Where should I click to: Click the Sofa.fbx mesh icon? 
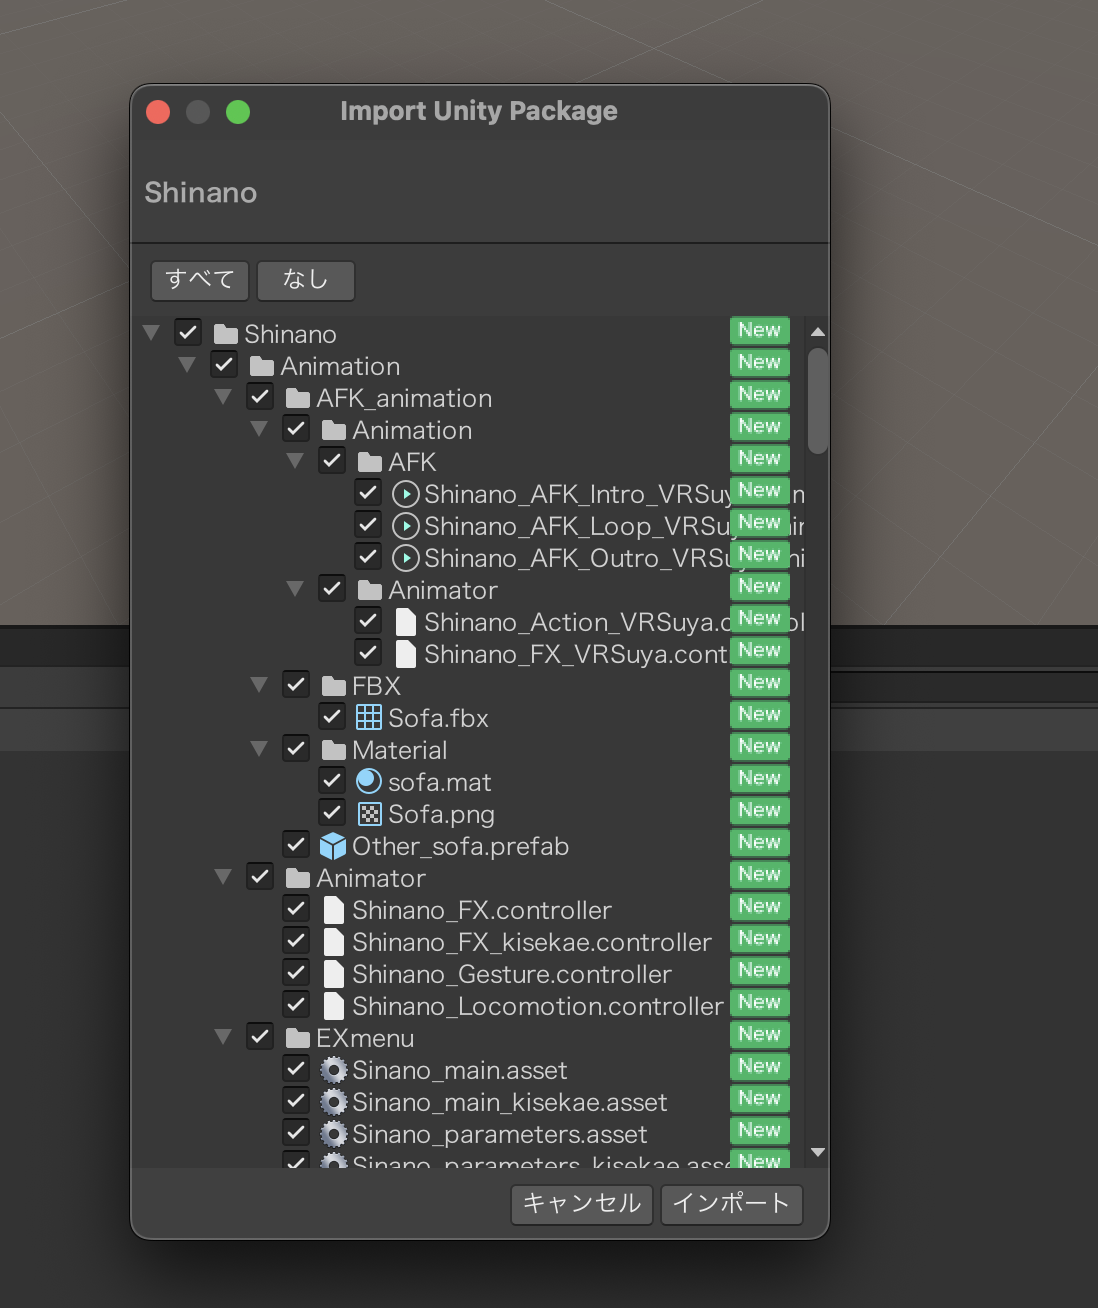[369, 717]
